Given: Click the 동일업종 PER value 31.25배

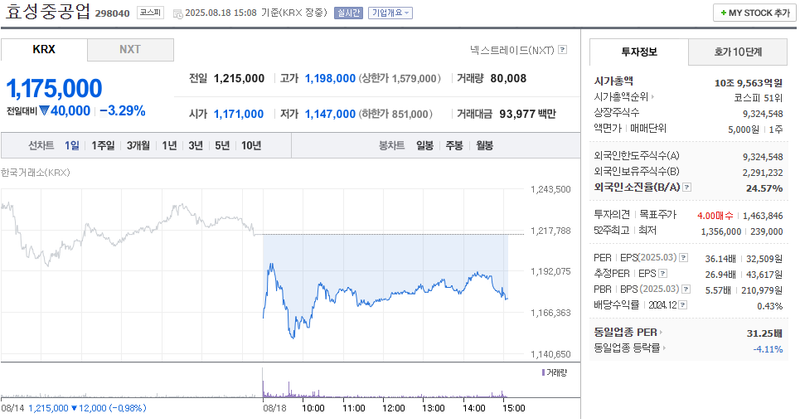Looking at the screenshot, I should (765, 333).
